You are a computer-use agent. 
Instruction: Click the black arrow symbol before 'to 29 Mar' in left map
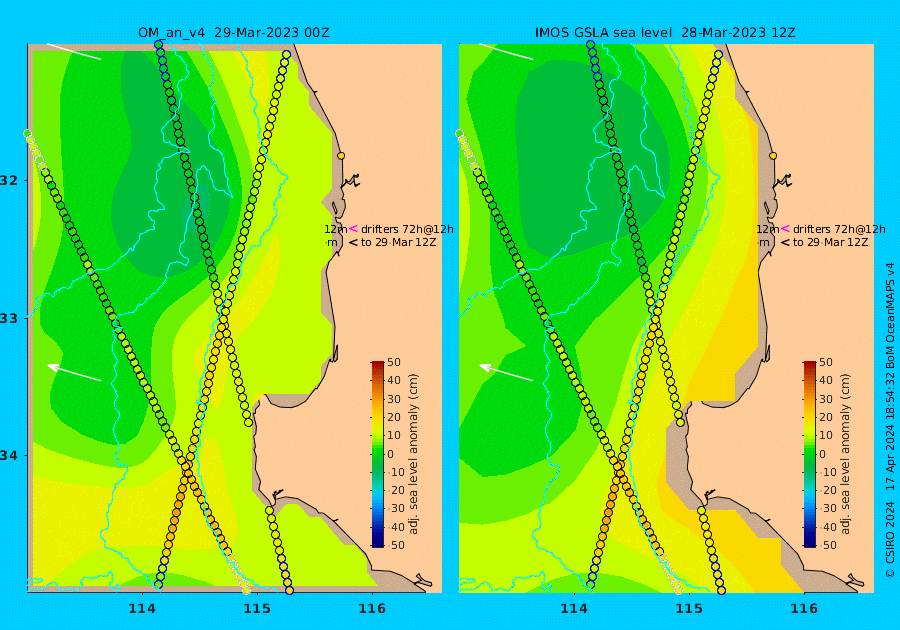[x=353, y=242]
